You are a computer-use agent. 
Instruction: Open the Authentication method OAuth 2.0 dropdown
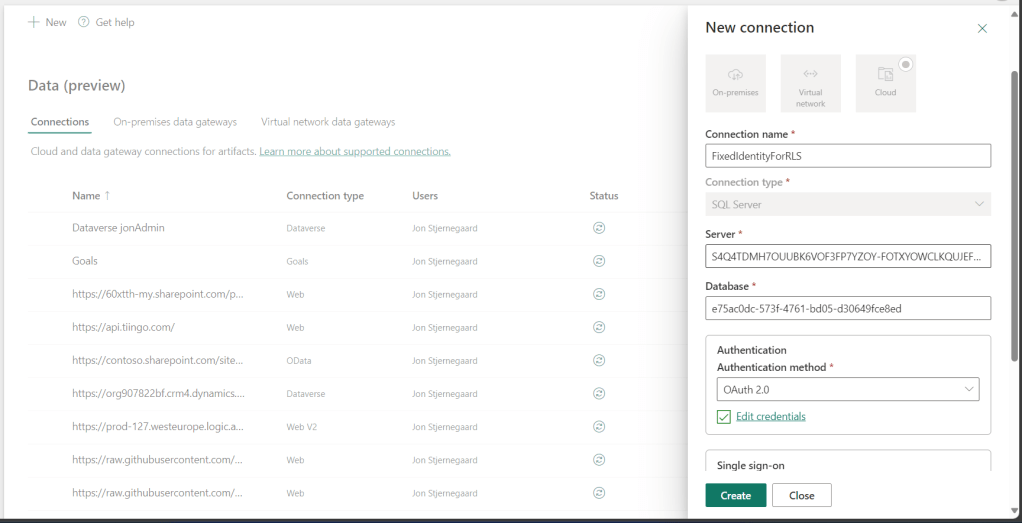[x=847, y=389]
